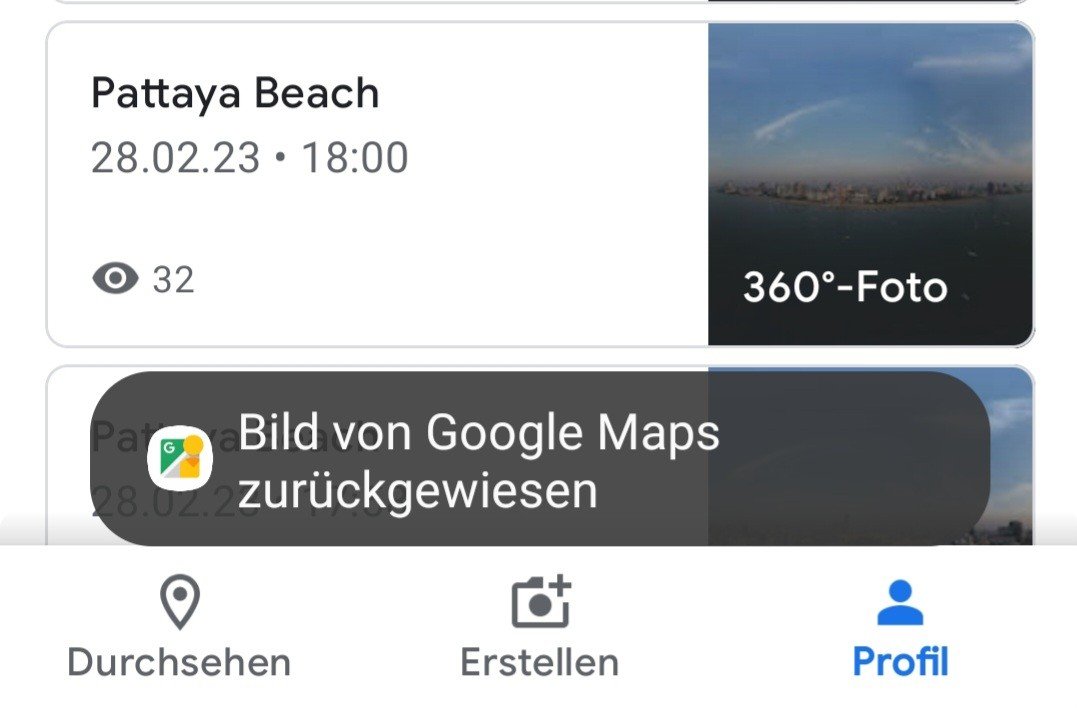
Task: Tap the partially visible card at the top
Action: 540,2
